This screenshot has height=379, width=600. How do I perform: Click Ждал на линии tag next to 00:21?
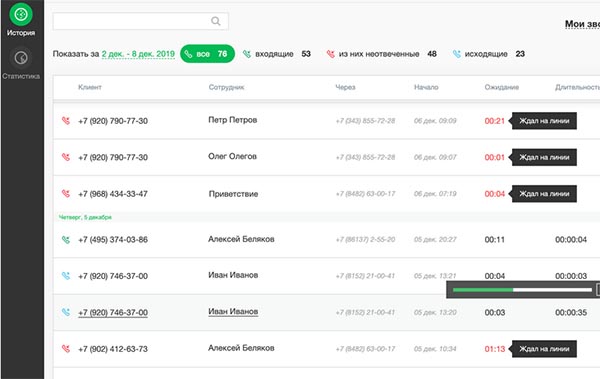click(x=544, y=121)
